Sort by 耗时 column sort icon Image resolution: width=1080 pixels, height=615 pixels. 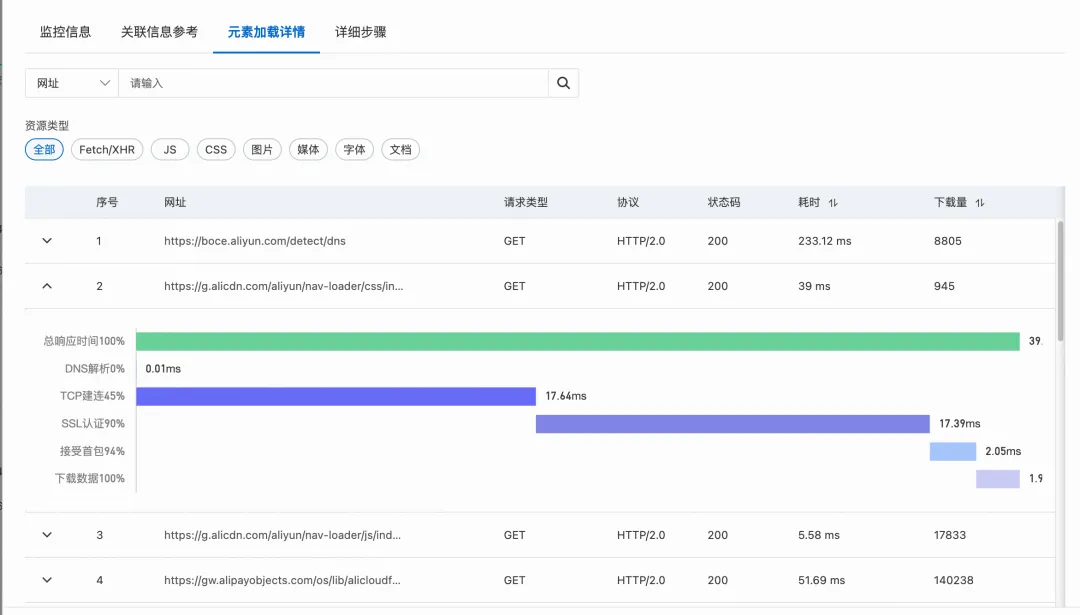pos(833,203)
